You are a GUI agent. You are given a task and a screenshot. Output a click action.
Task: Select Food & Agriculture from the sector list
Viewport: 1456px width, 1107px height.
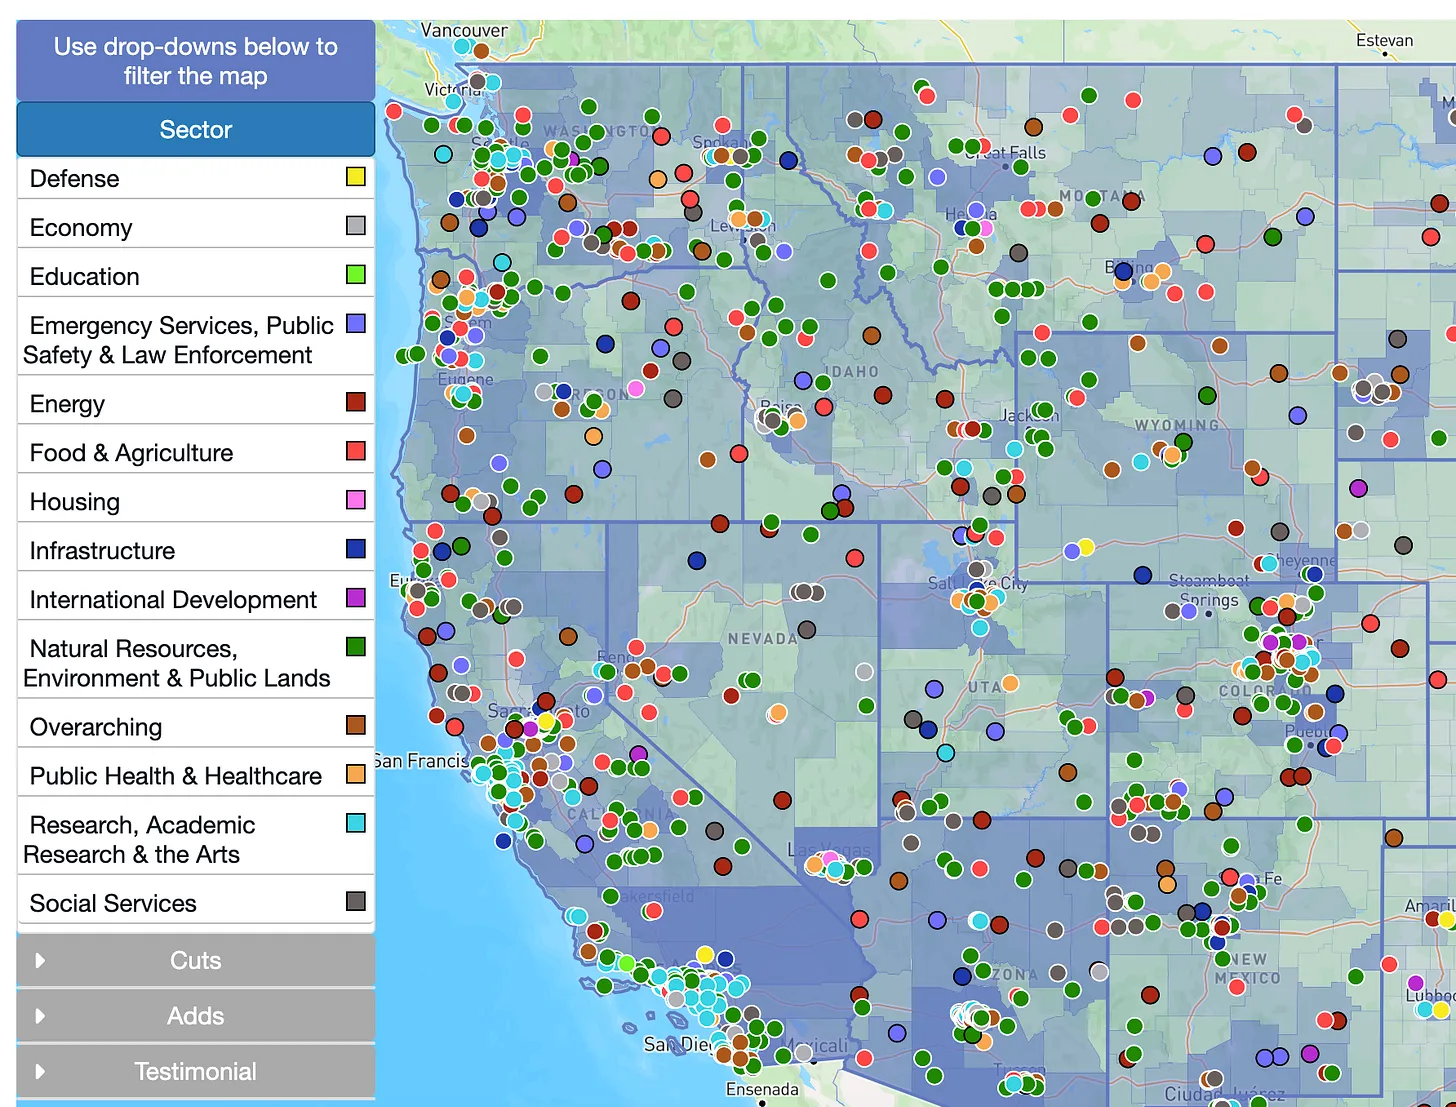tap(131, 453)
